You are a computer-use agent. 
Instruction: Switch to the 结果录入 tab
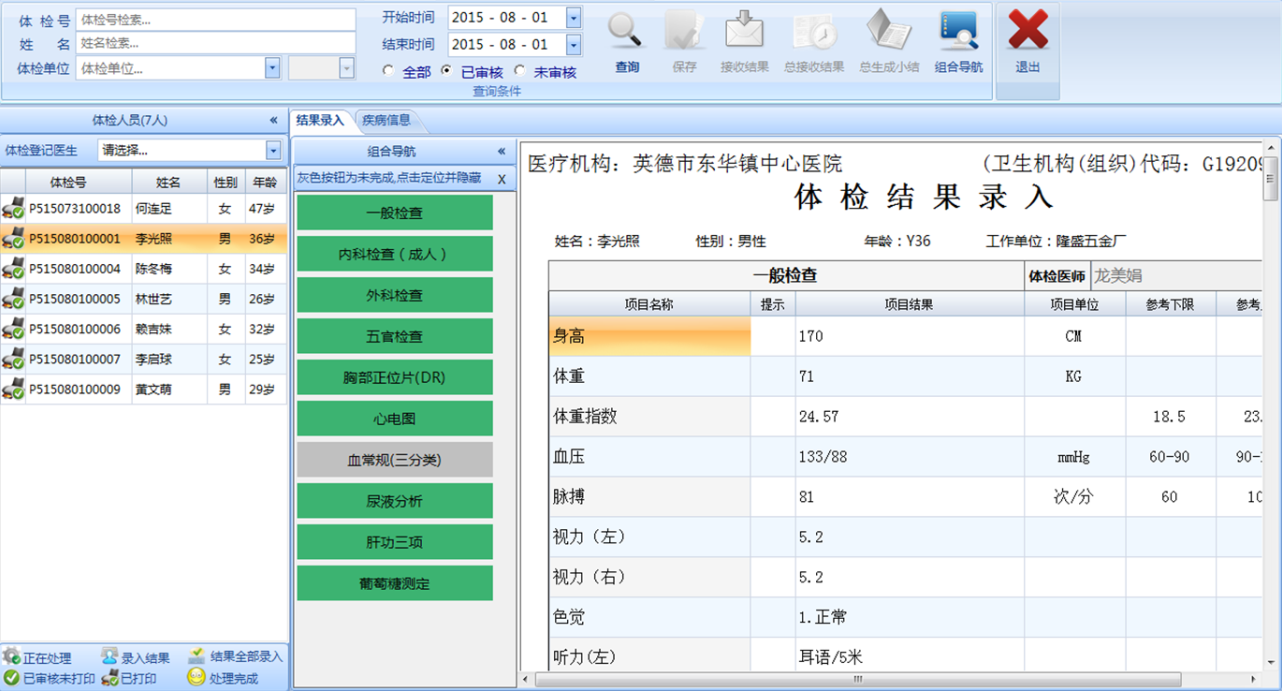click(320, 120)
